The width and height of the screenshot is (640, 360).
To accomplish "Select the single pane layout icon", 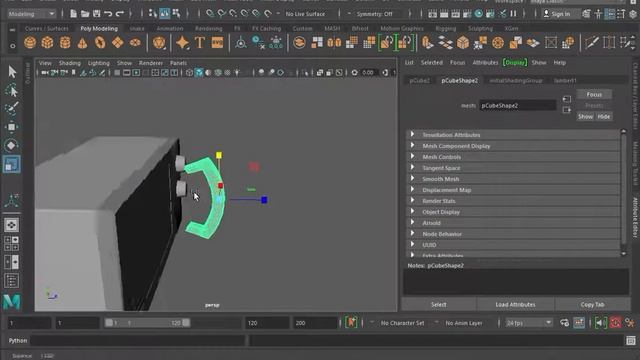I will [x=11, y=225].
